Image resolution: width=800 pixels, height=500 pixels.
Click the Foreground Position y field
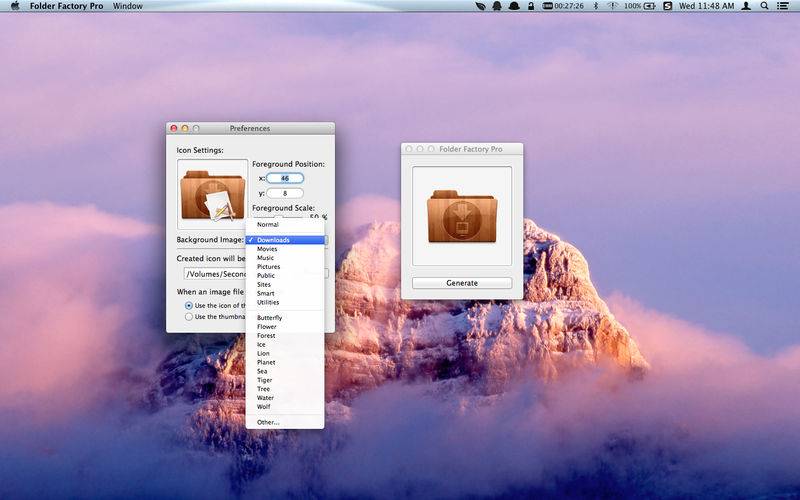click(x=285, y=193)
